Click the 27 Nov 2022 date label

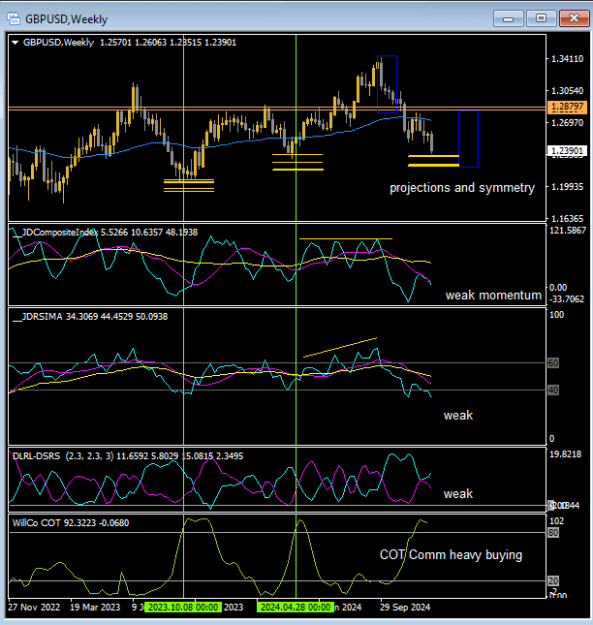pos(34,607)
